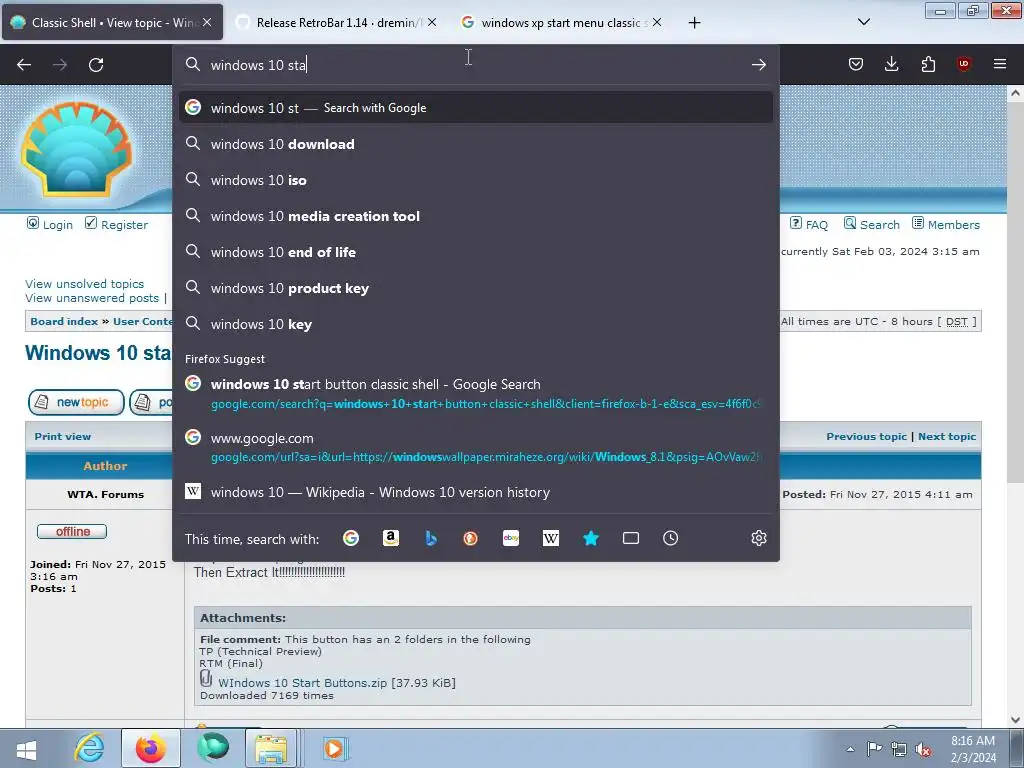Download WIndows 10 Start Buttons.zip attachment
Image resolution: width=1024 pixels, height=768 pixels.
(302, 682)
